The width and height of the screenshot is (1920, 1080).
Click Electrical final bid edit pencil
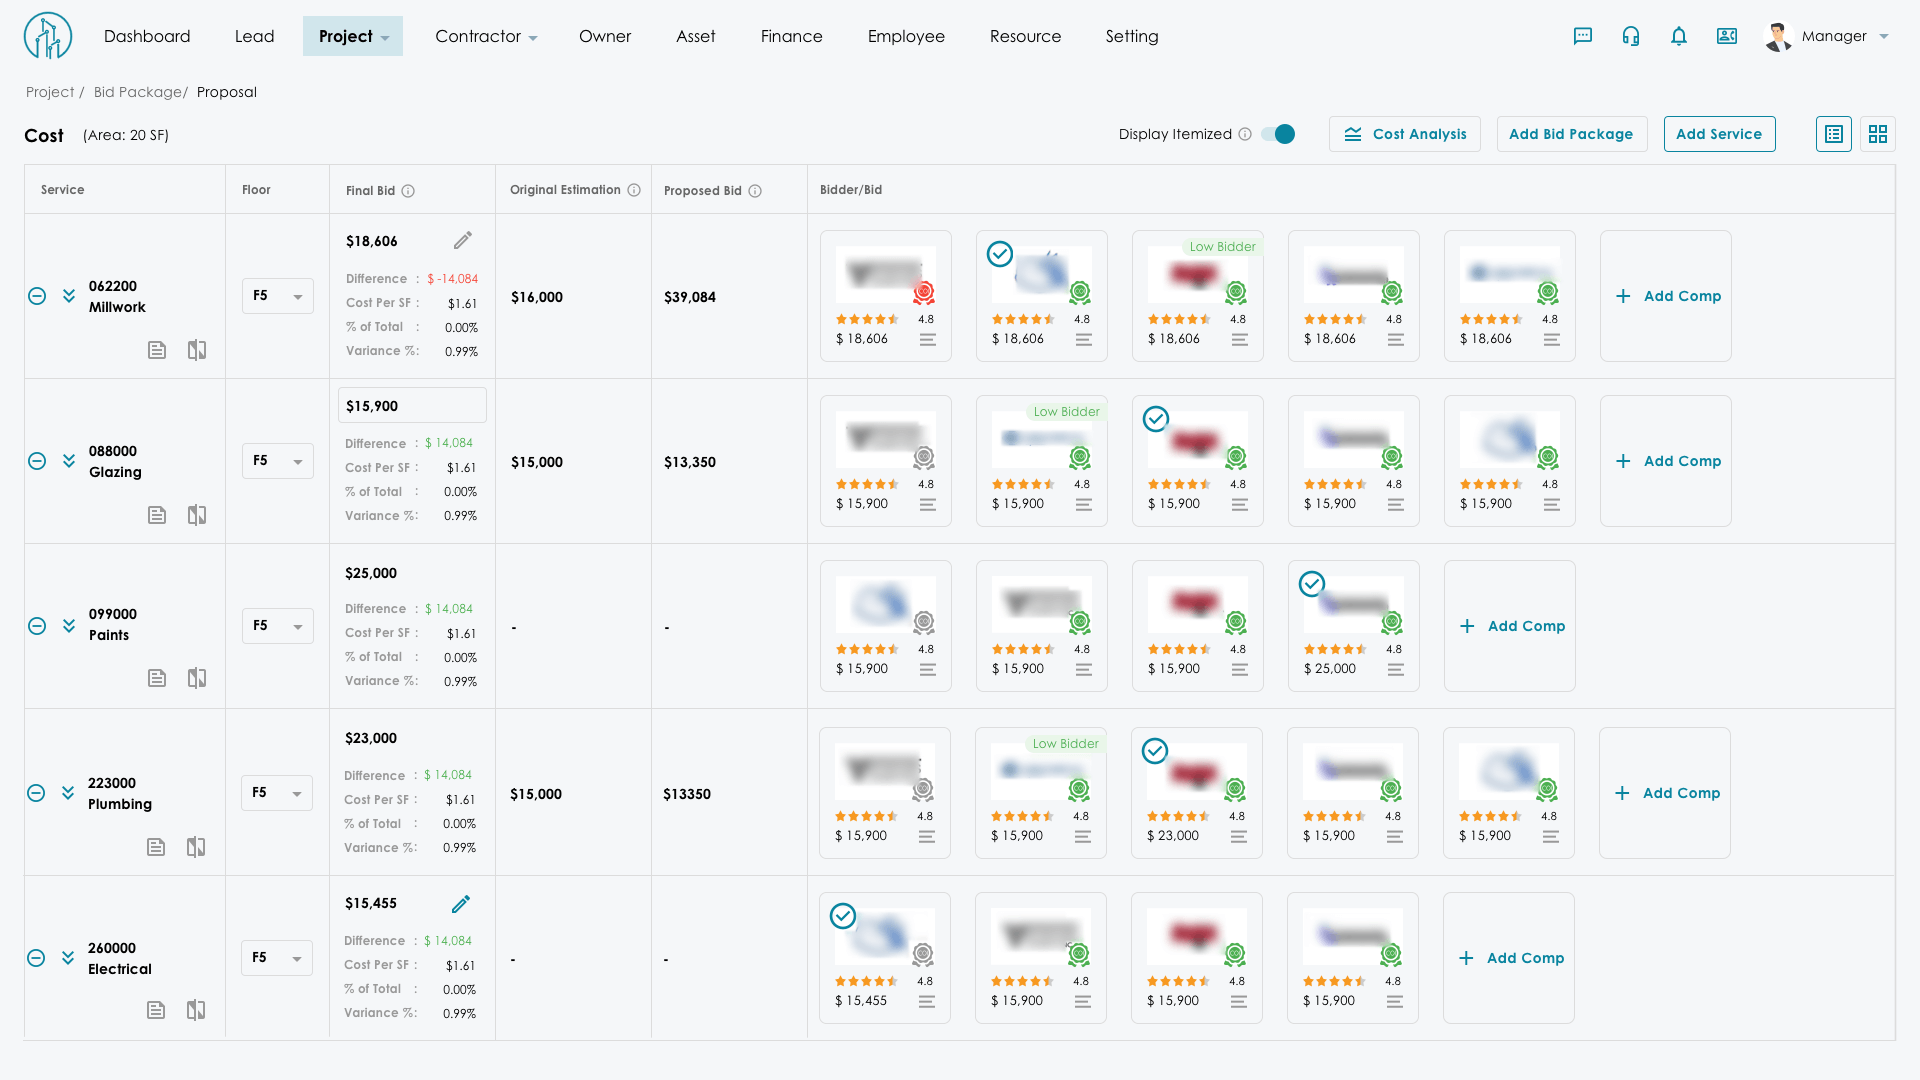pyautogui.click(x=461, y=904)
